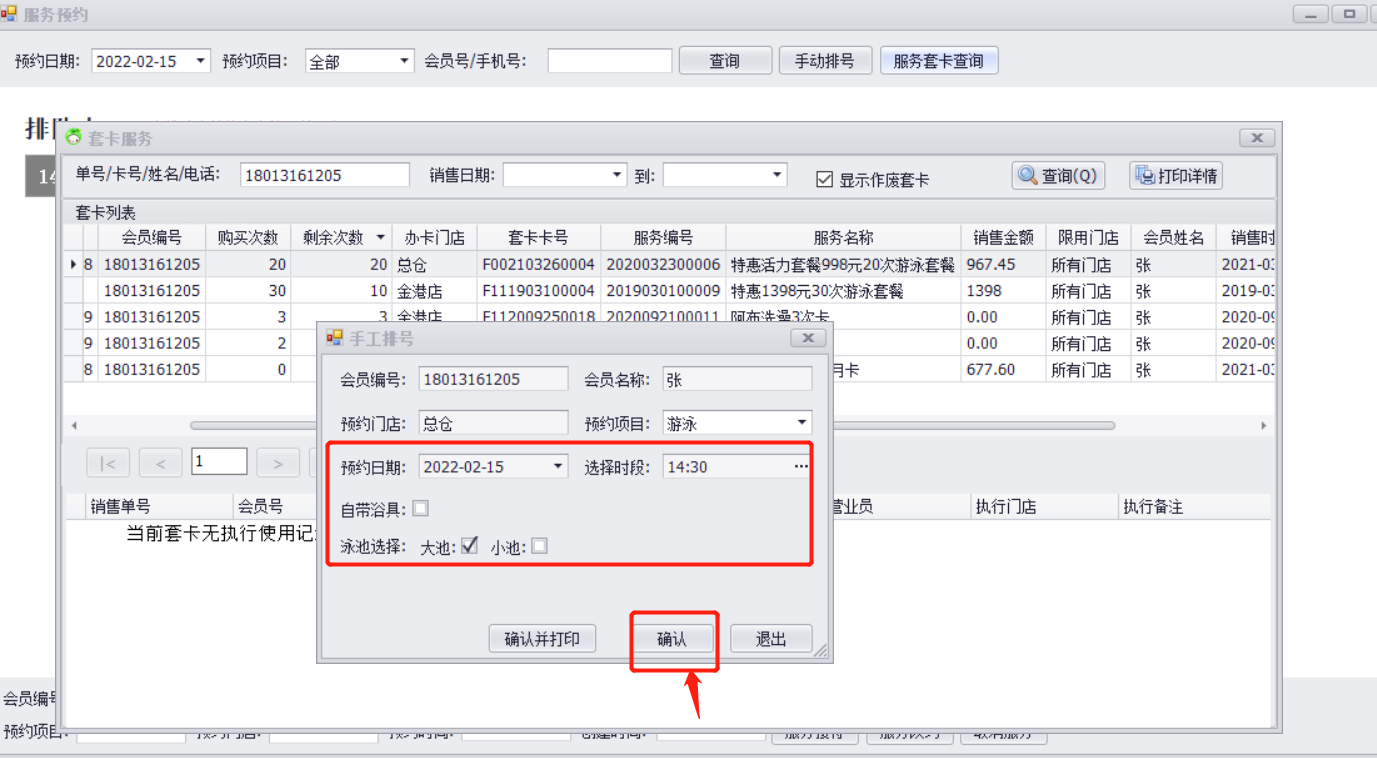Click the 预约门店 field showing 总仓
Screen dimensions: 1377x758
click(x=494, y=423)
